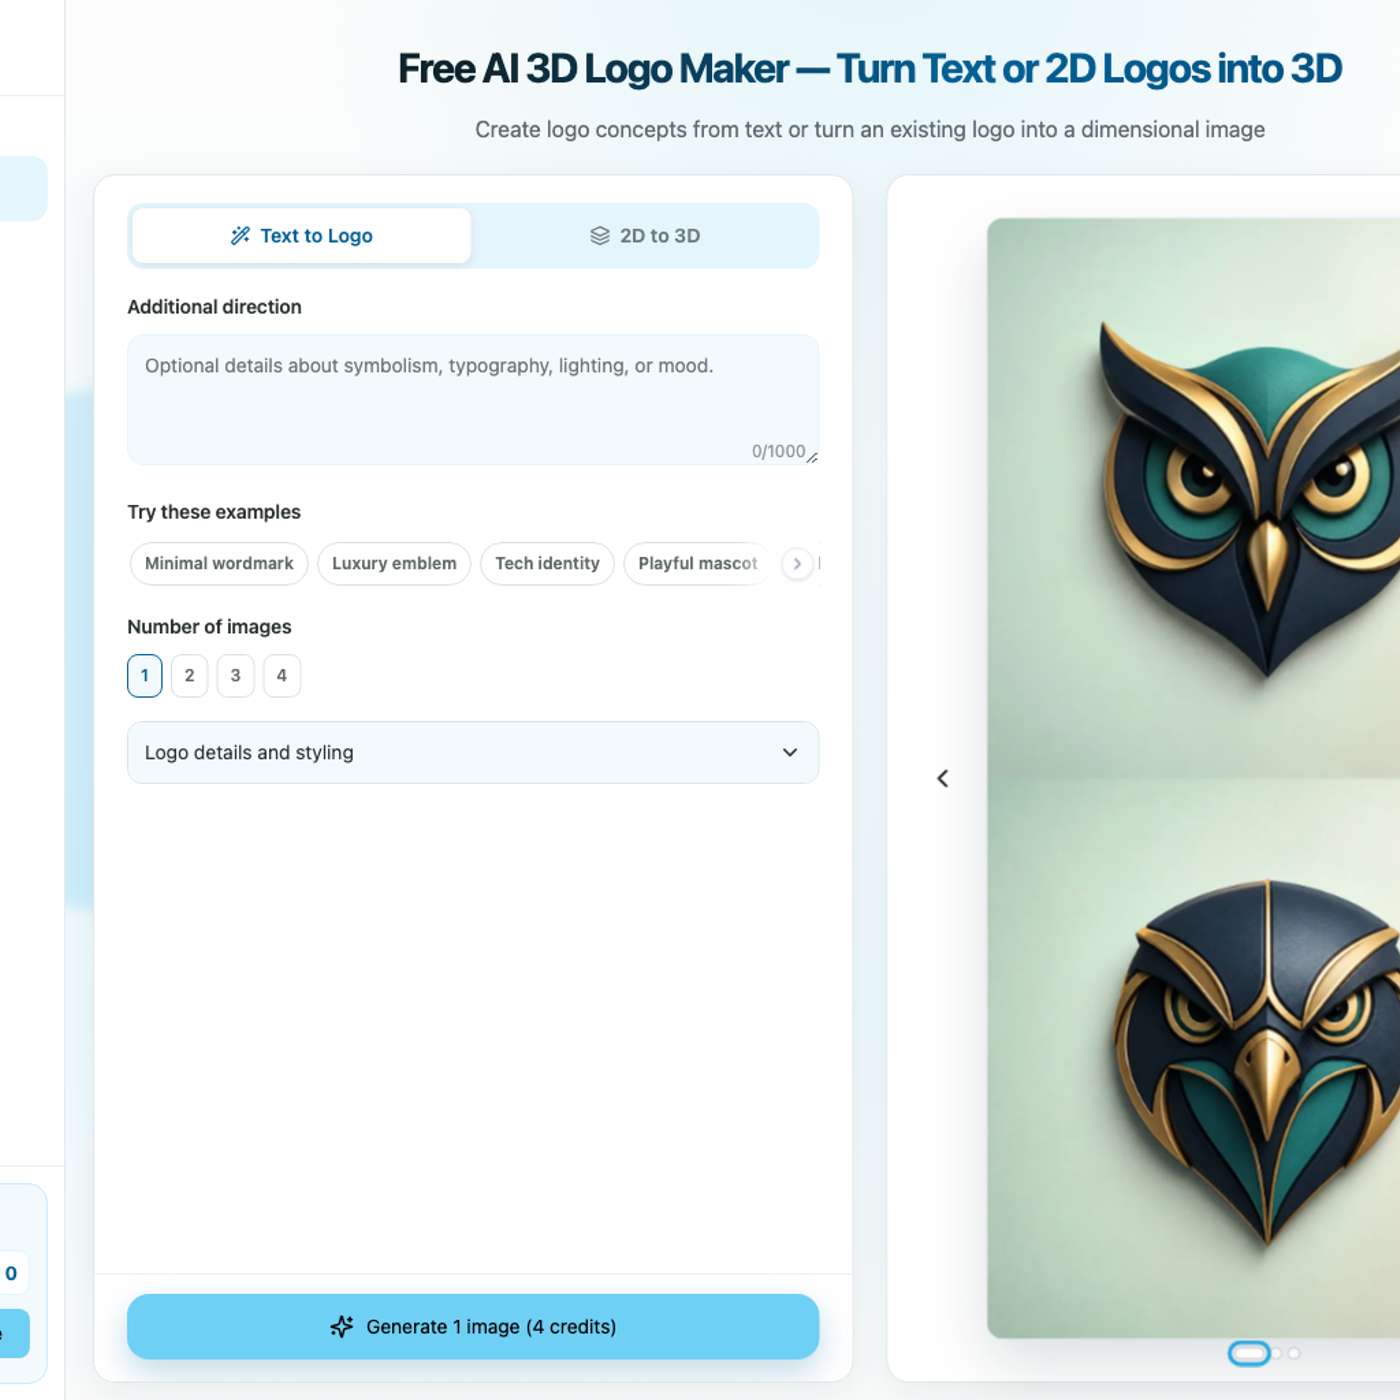Viewport: 1400px width, 1400px height.
Task: Apply the Playful mascot example
Action: [x=698, y=564]
